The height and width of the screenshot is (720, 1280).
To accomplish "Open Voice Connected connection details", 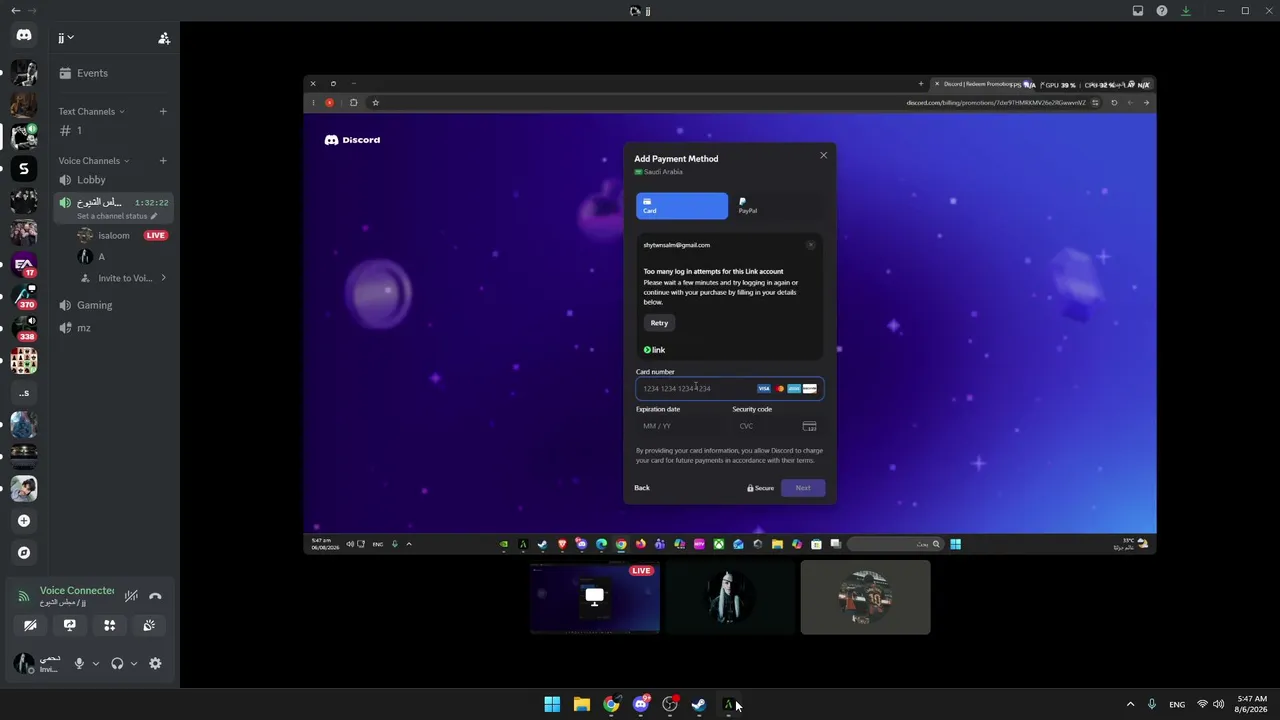I will [77, 590].
